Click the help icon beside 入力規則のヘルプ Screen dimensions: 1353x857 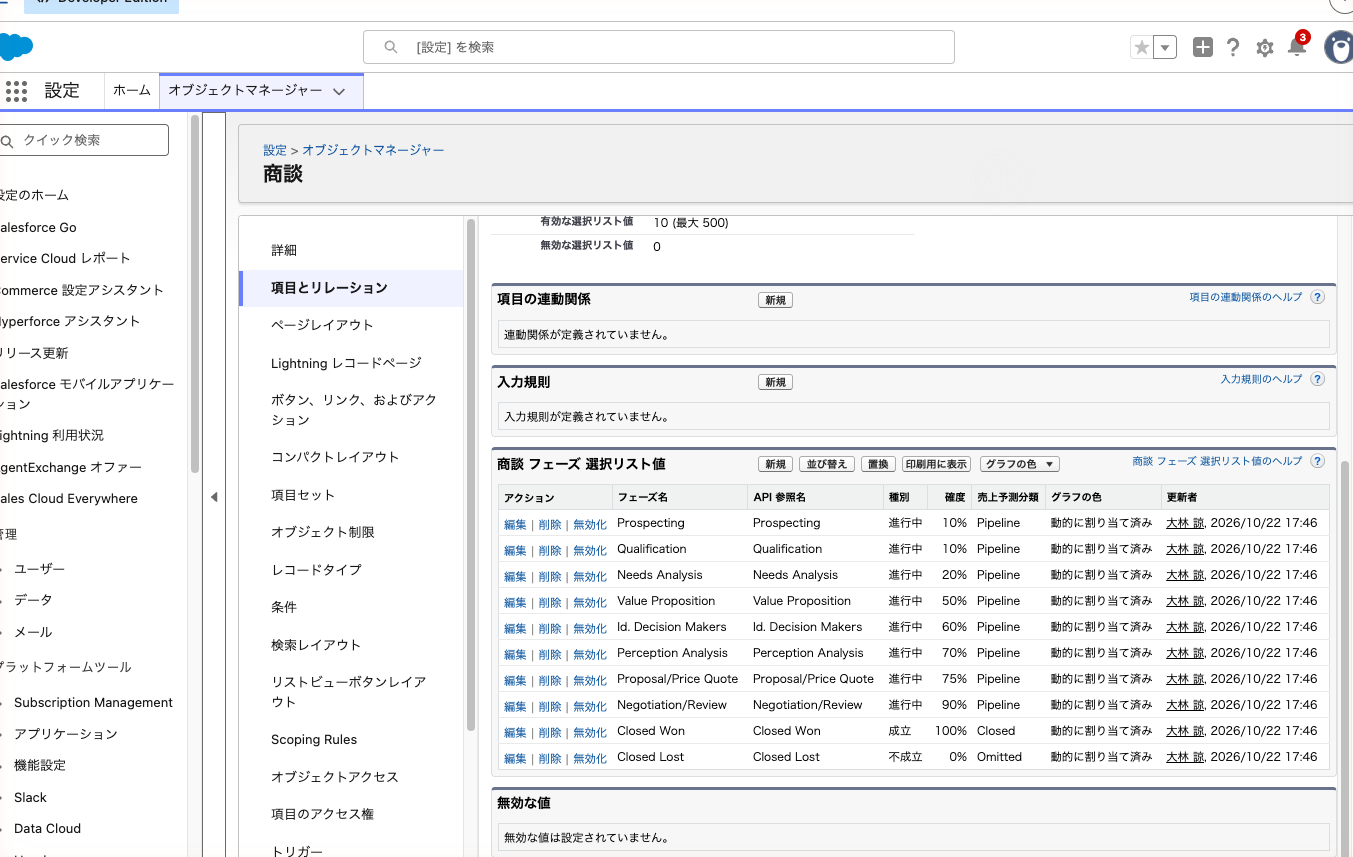click(x=1317, y=380)
